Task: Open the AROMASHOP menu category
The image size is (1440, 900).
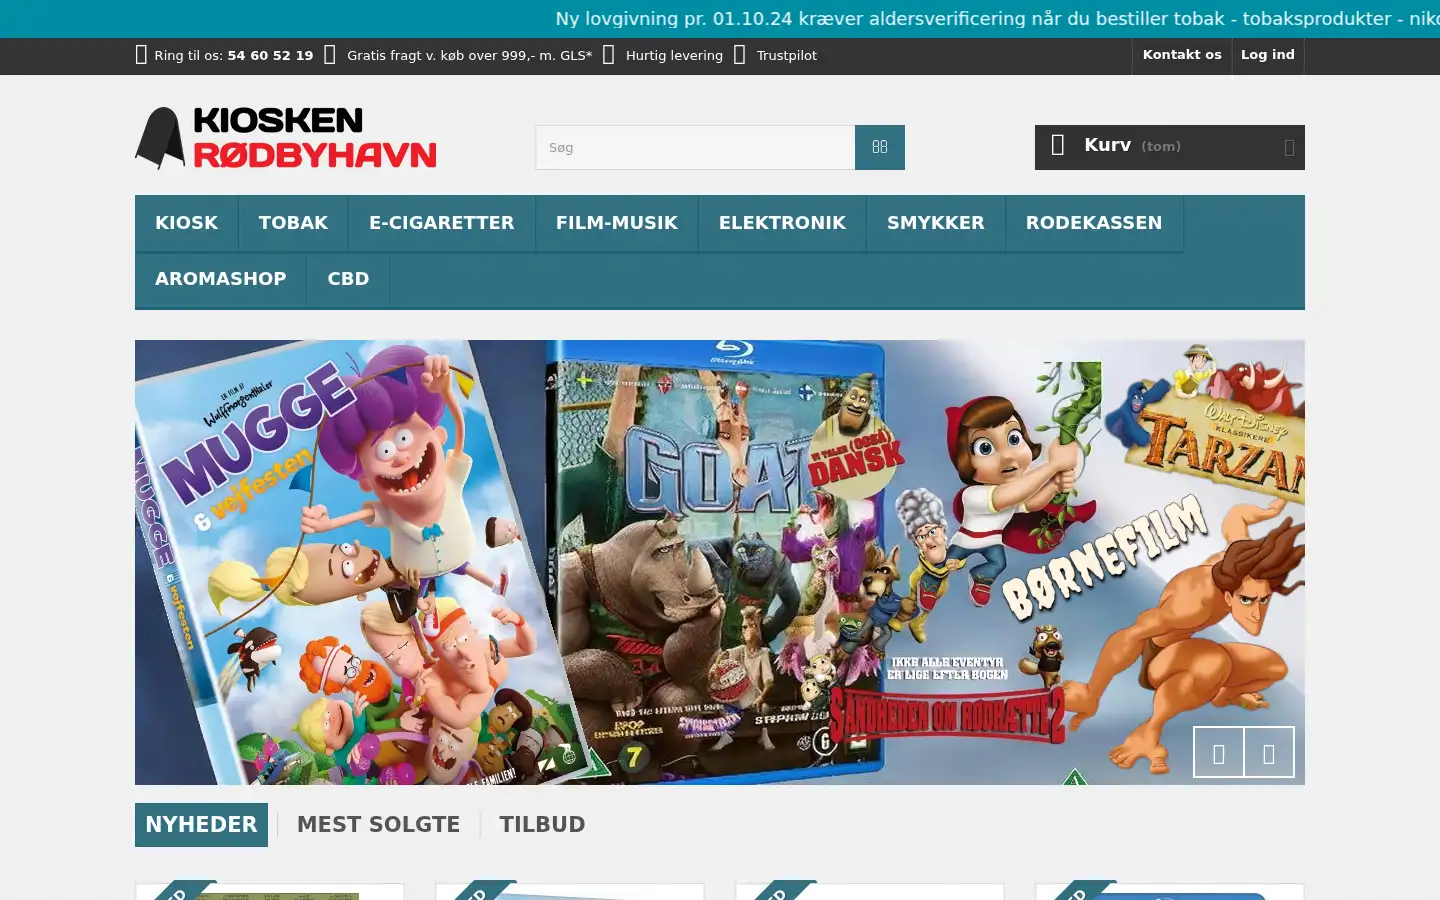Action: click(221, 279)
